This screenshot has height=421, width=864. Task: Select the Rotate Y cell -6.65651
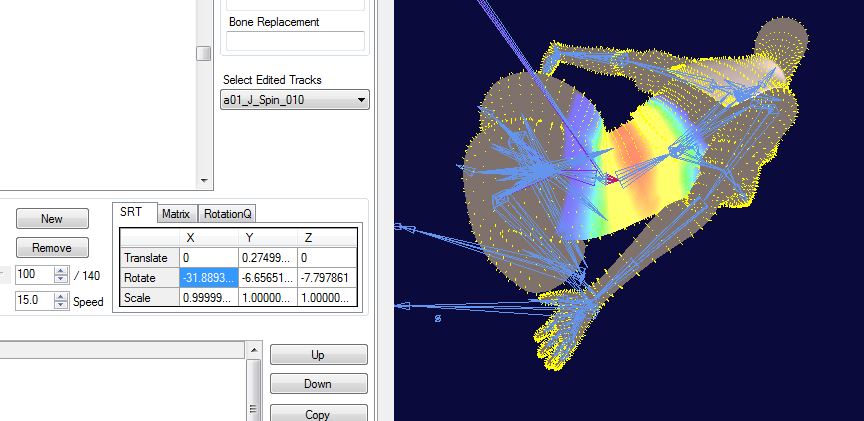point(267,278)
